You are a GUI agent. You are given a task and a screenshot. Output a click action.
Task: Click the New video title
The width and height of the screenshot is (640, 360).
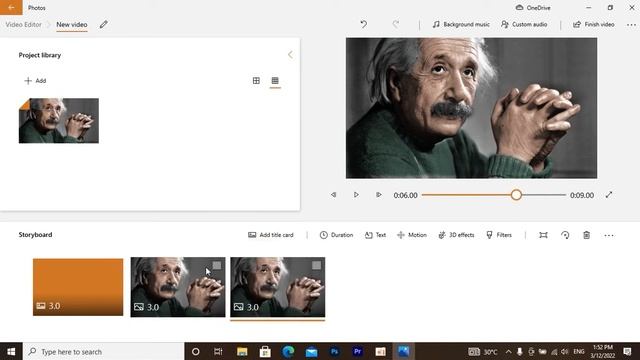72,24
